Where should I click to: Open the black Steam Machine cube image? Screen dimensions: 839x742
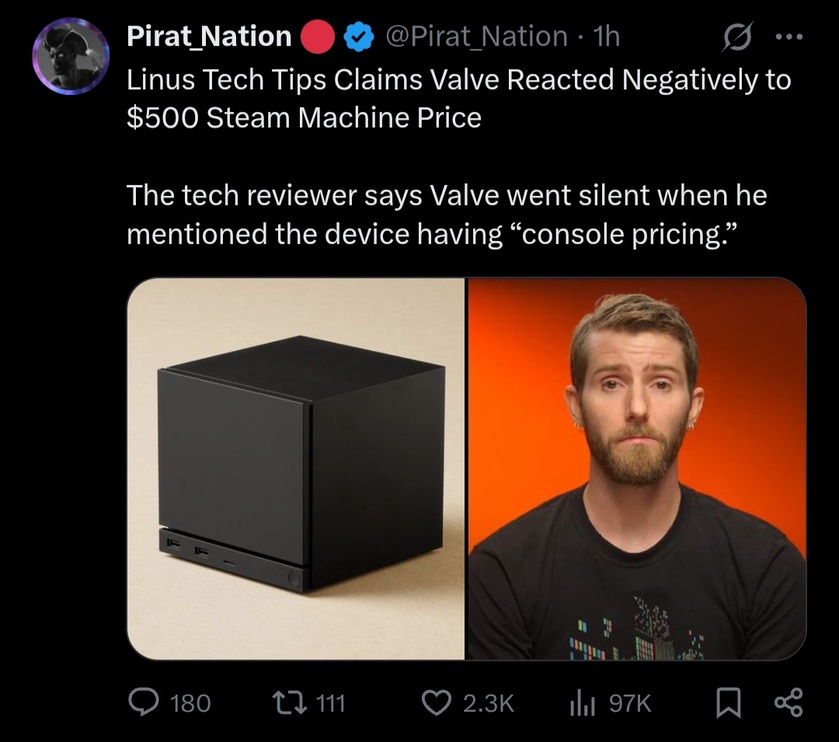point(297,468)
